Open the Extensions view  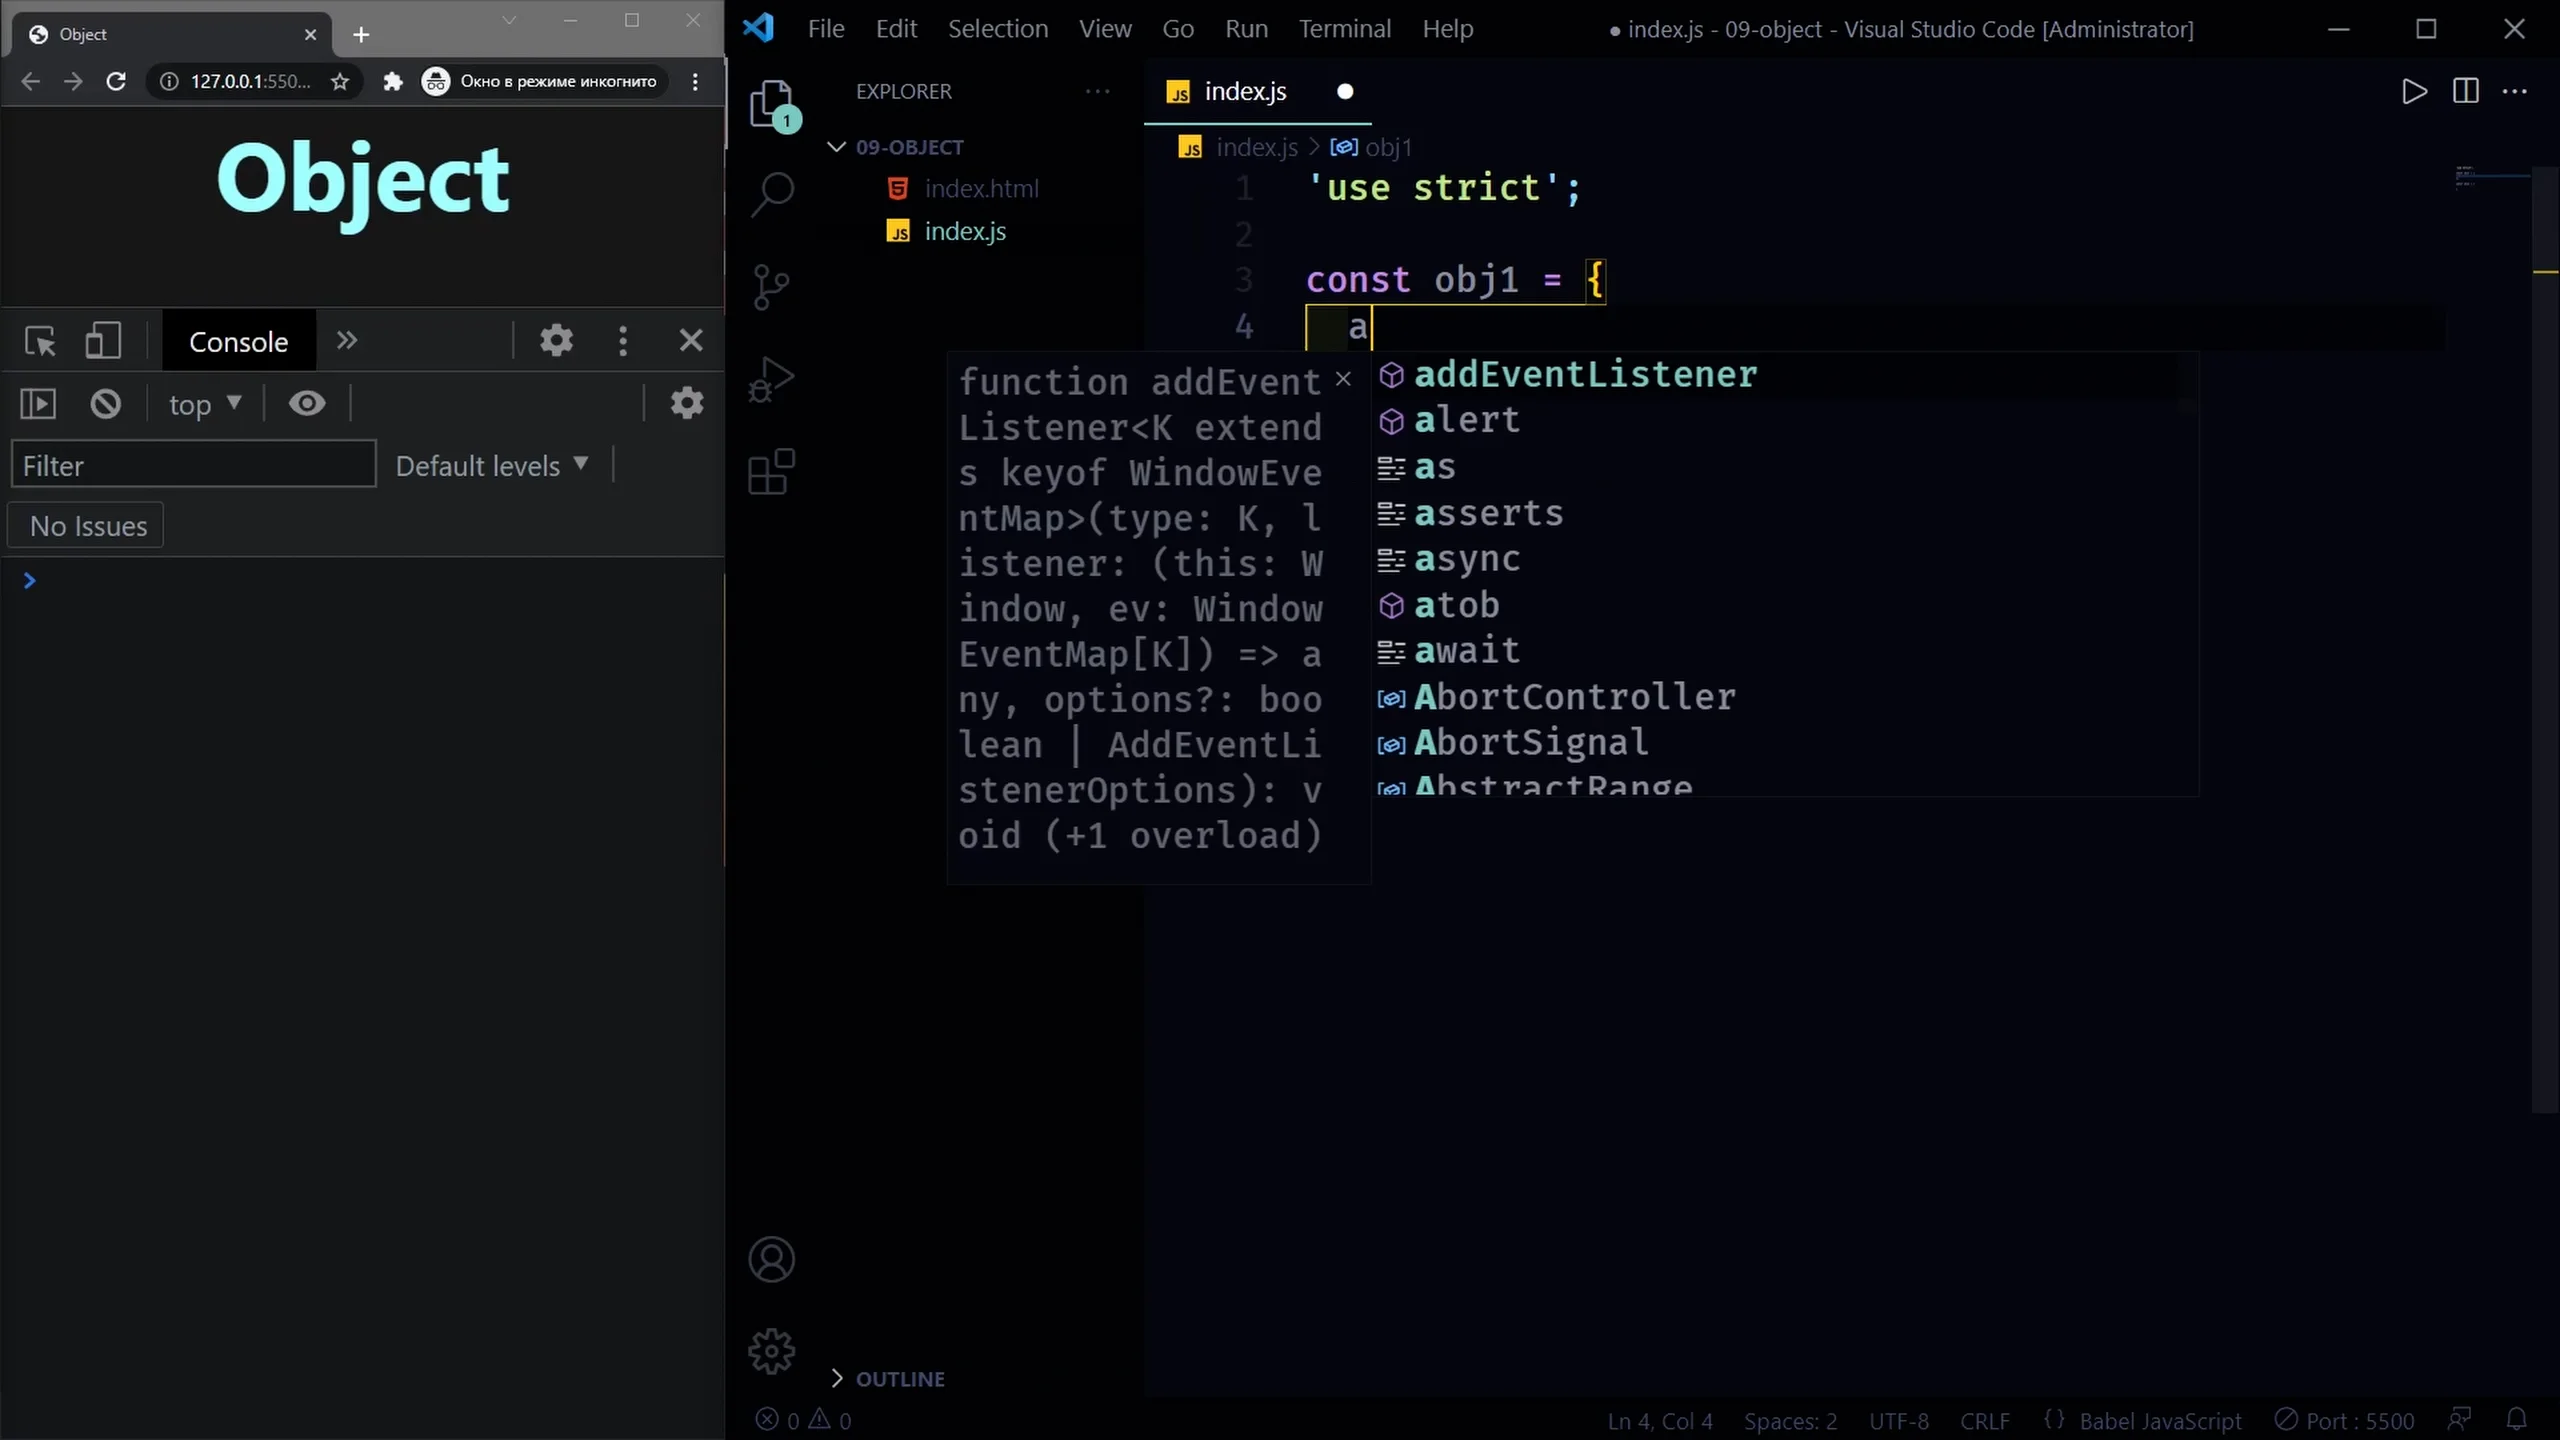pyautogui.click(x=772, y=472)
